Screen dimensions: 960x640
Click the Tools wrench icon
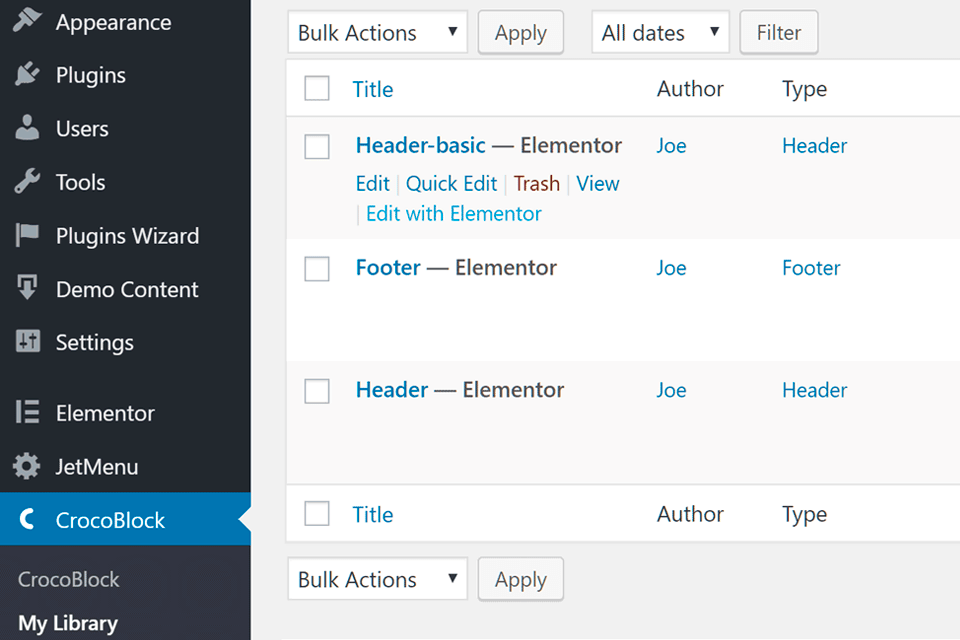[28, 182]
